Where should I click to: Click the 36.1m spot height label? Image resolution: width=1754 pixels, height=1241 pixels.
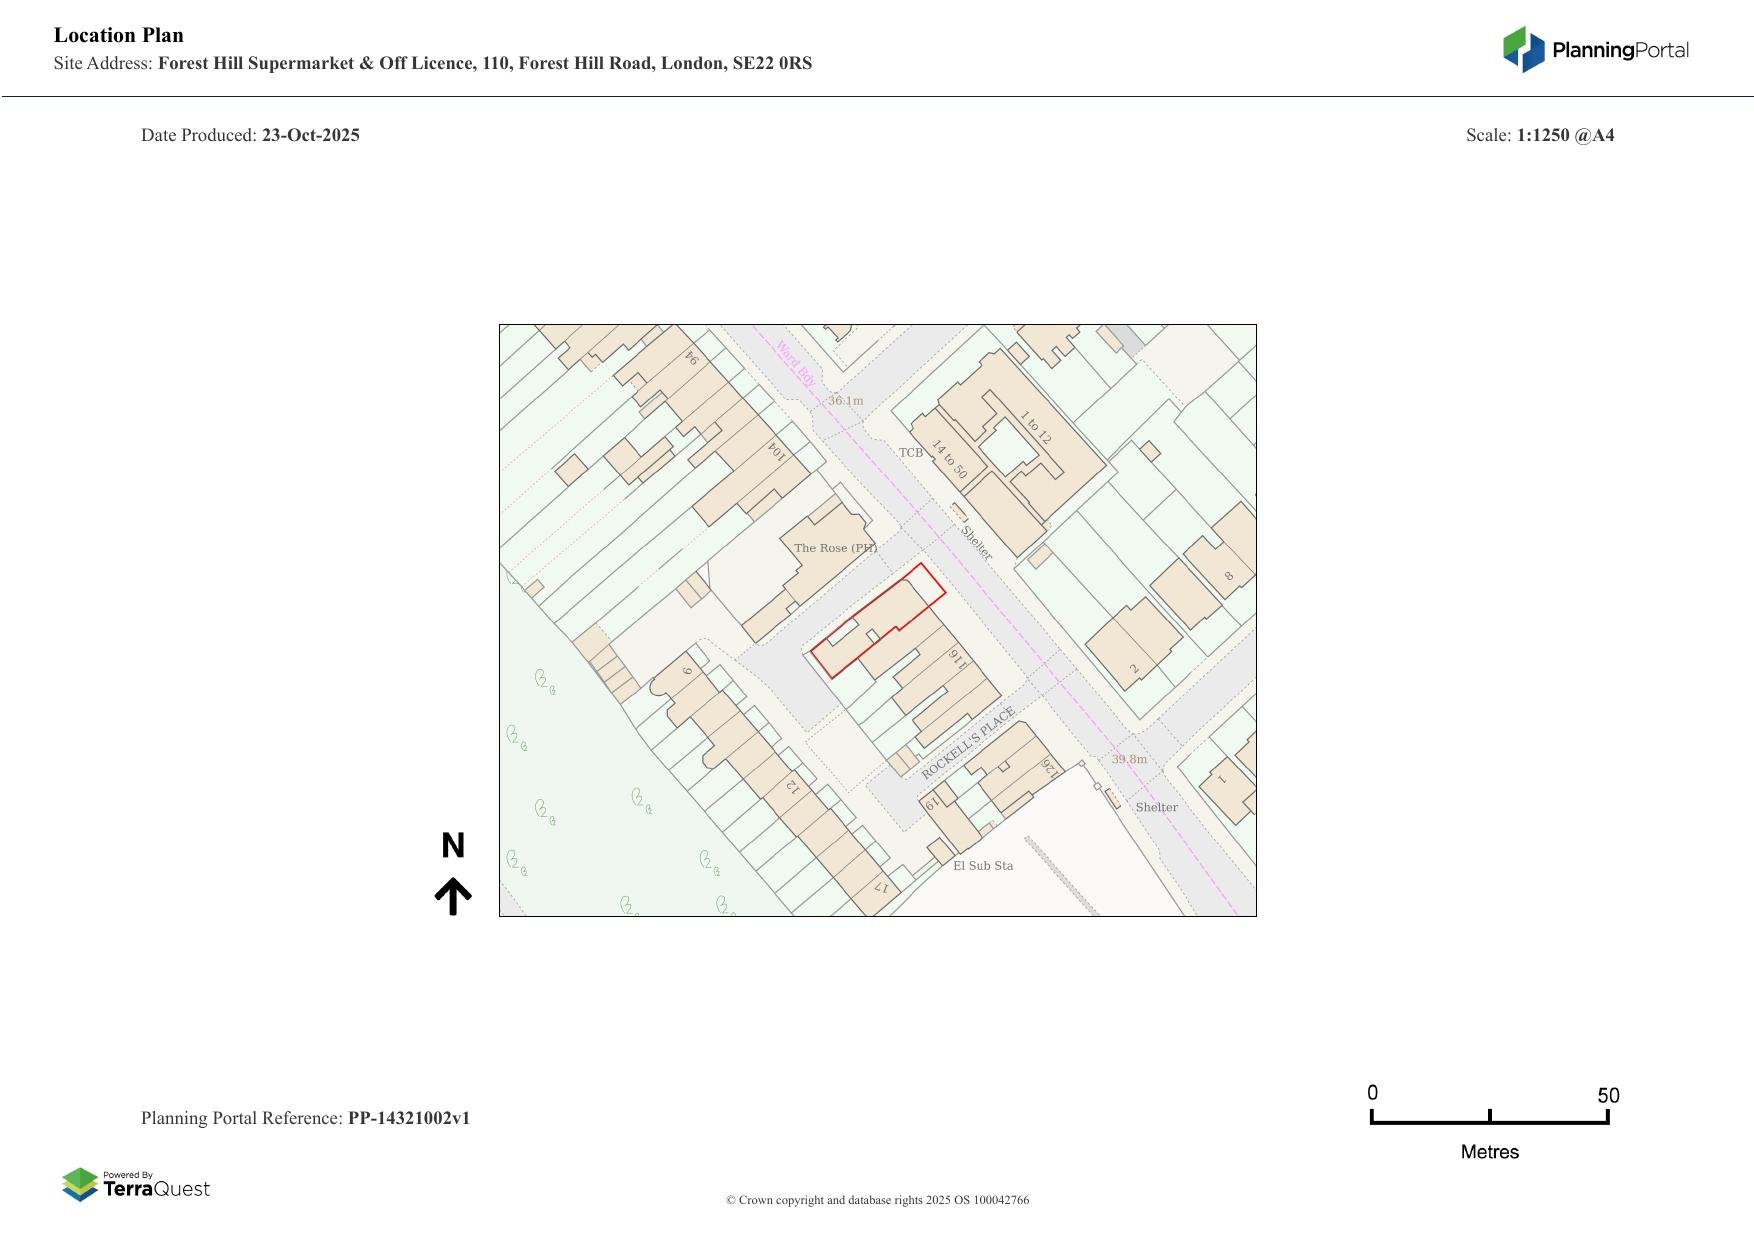tap(845, 401)
